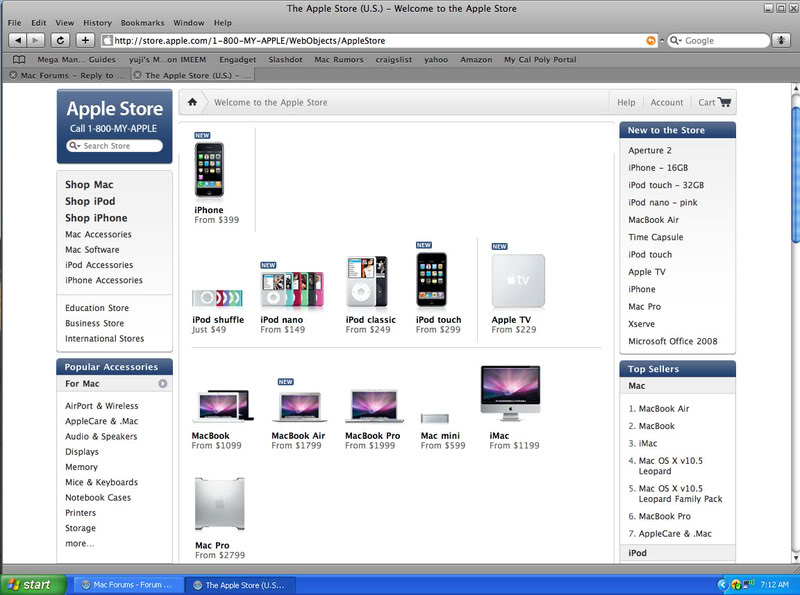Click The Apple Store taskbar button
The height and width of the screenshot is (595, 800).
[x=239, y=585]
